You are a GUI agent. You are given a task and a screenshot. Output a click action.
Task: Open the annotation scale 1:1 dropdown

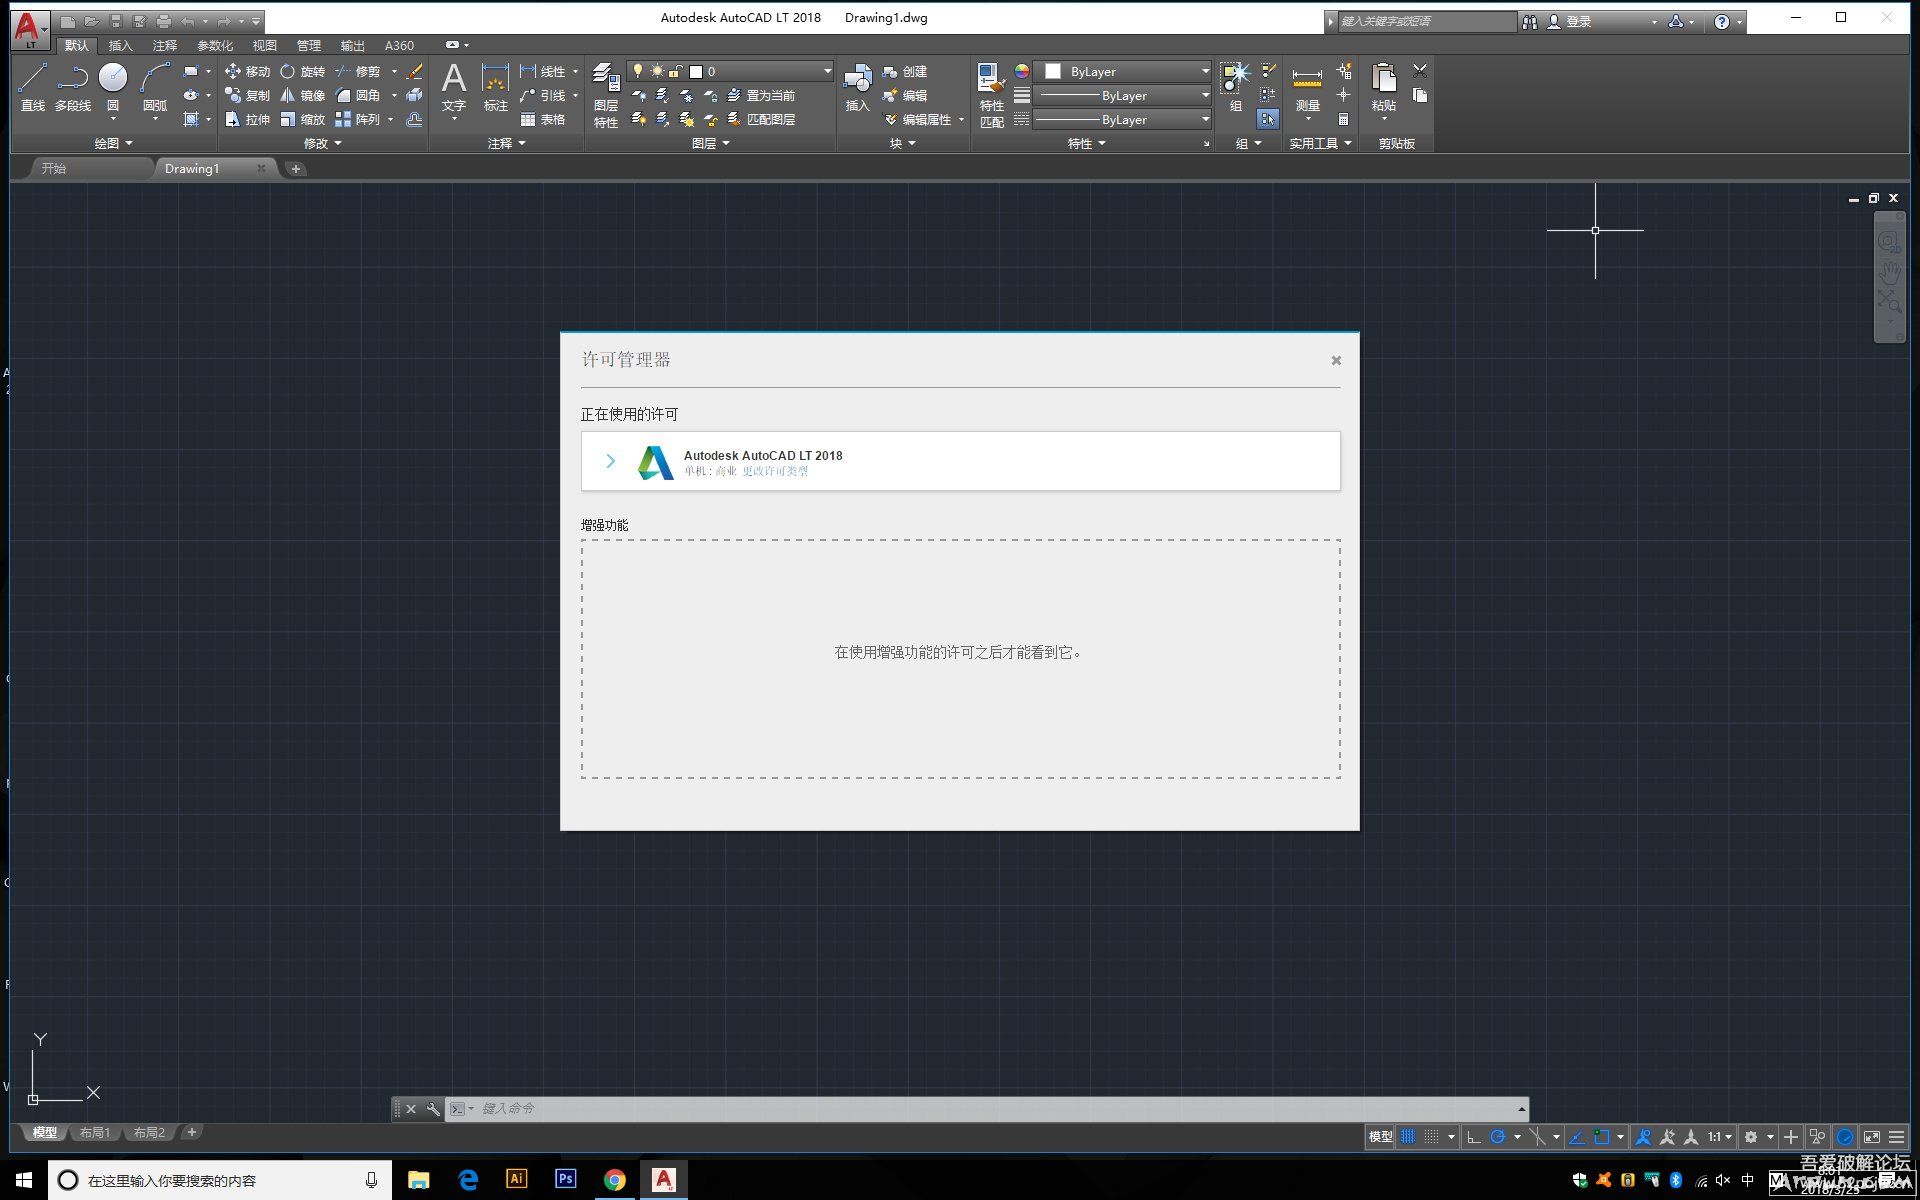[x=1719, y=1137]
